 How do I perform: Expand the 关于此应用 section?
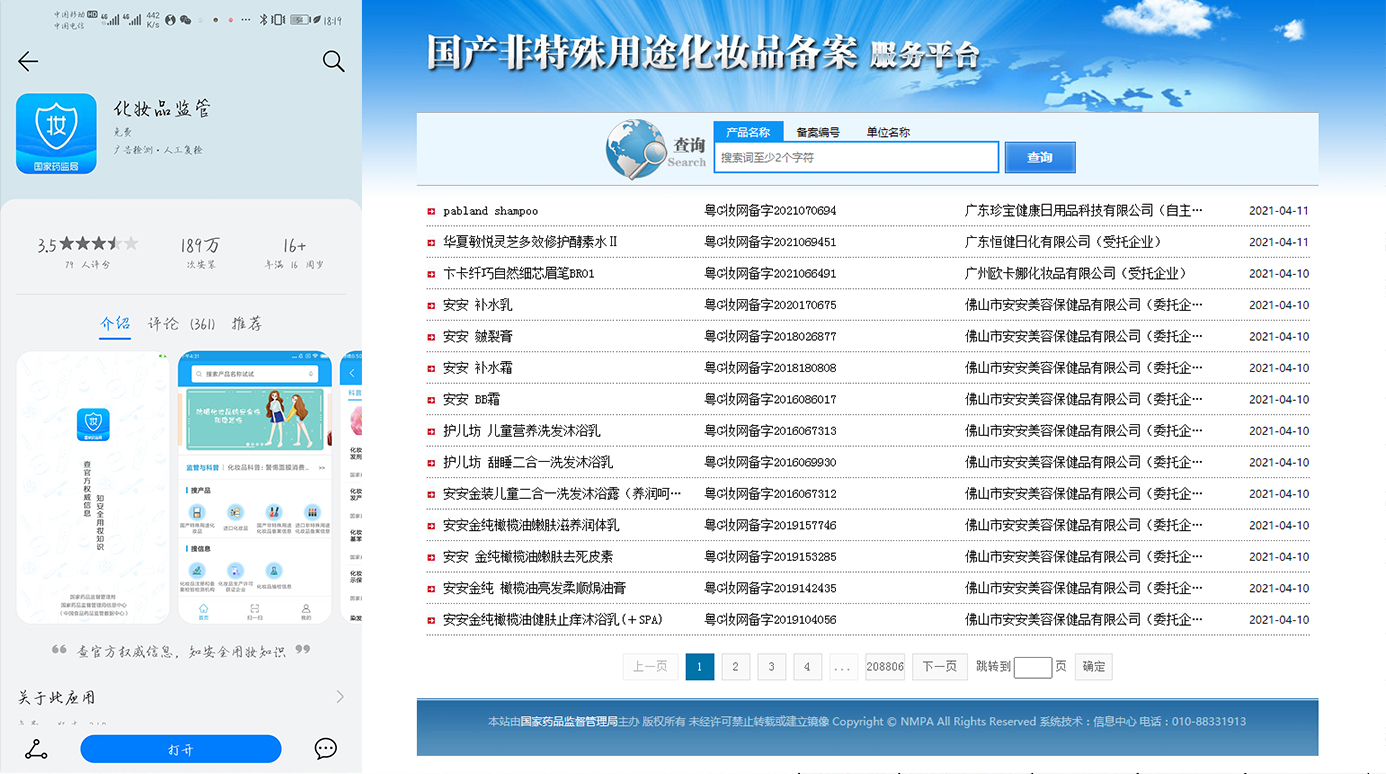point(180,698)
